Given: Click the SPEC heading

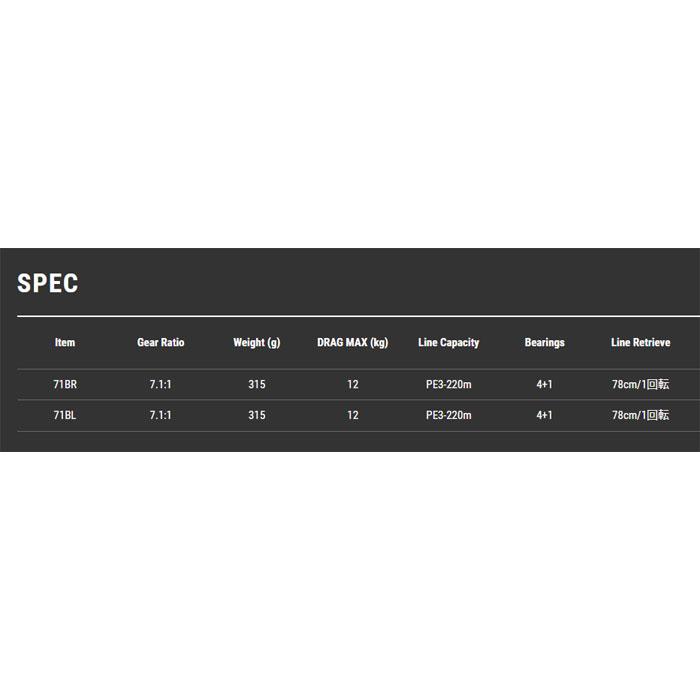Looking at the screenshot, I should point(48,283).
